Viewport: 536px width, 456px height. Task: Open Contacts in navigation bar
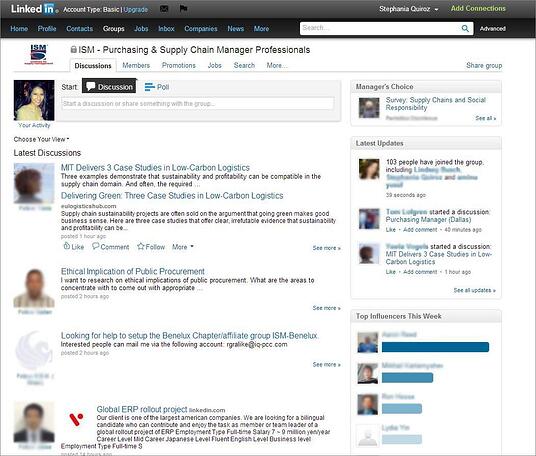[x=79, y=29]
